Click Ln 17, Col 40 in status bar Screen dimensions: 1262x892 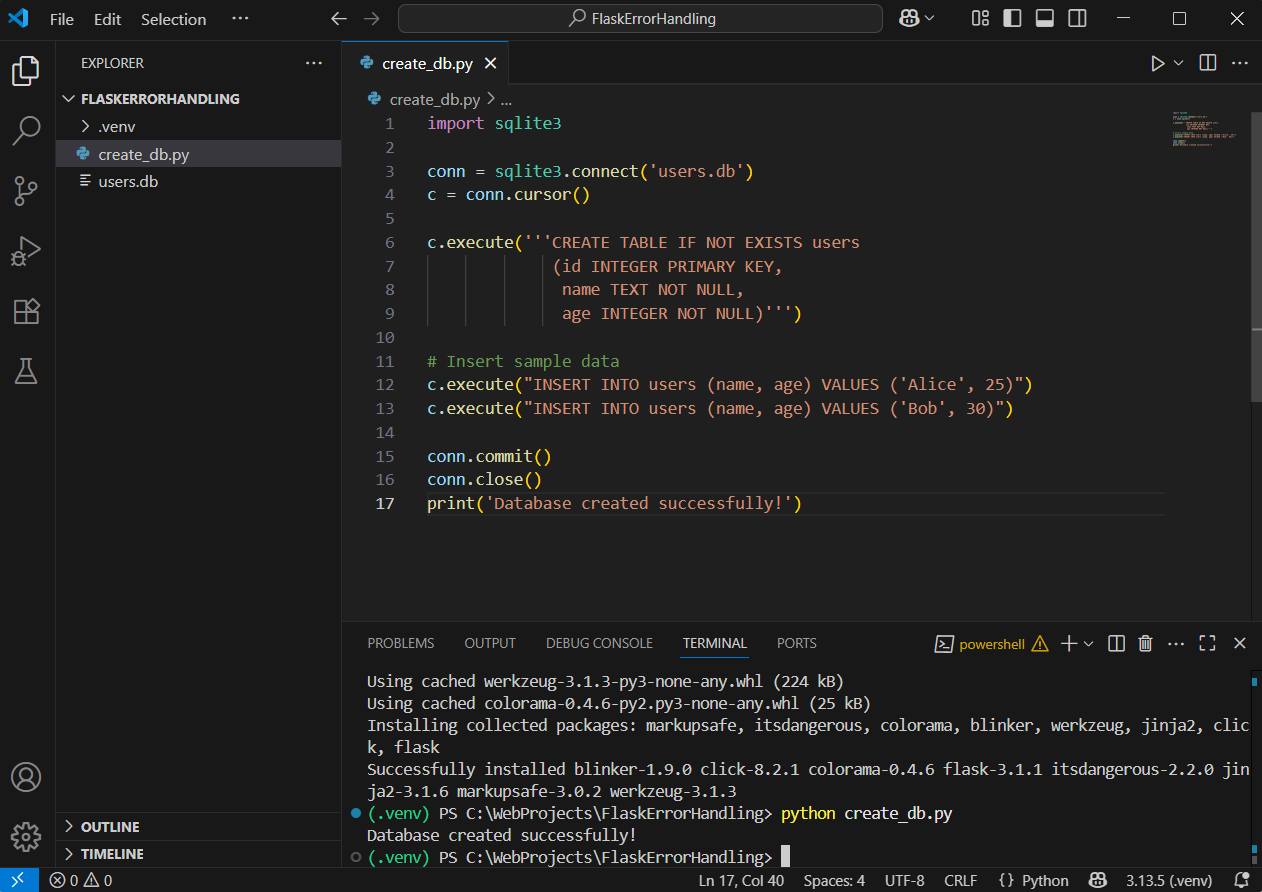point(741,880)
